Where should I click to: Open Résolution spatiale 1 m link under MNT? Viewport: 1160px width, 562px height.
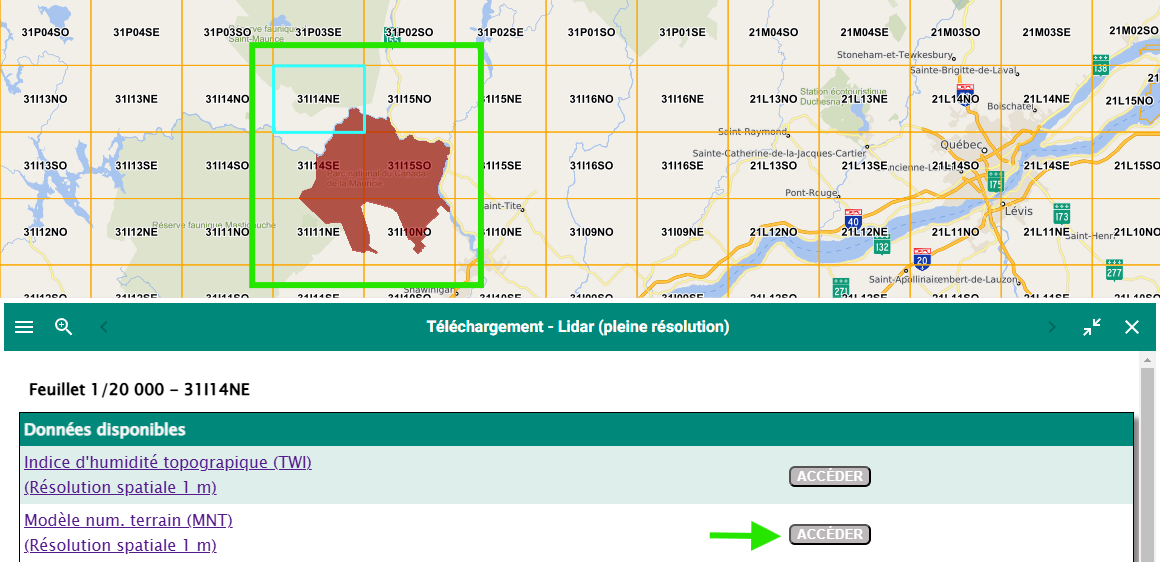pyautogui.click(x=120, y=545)
